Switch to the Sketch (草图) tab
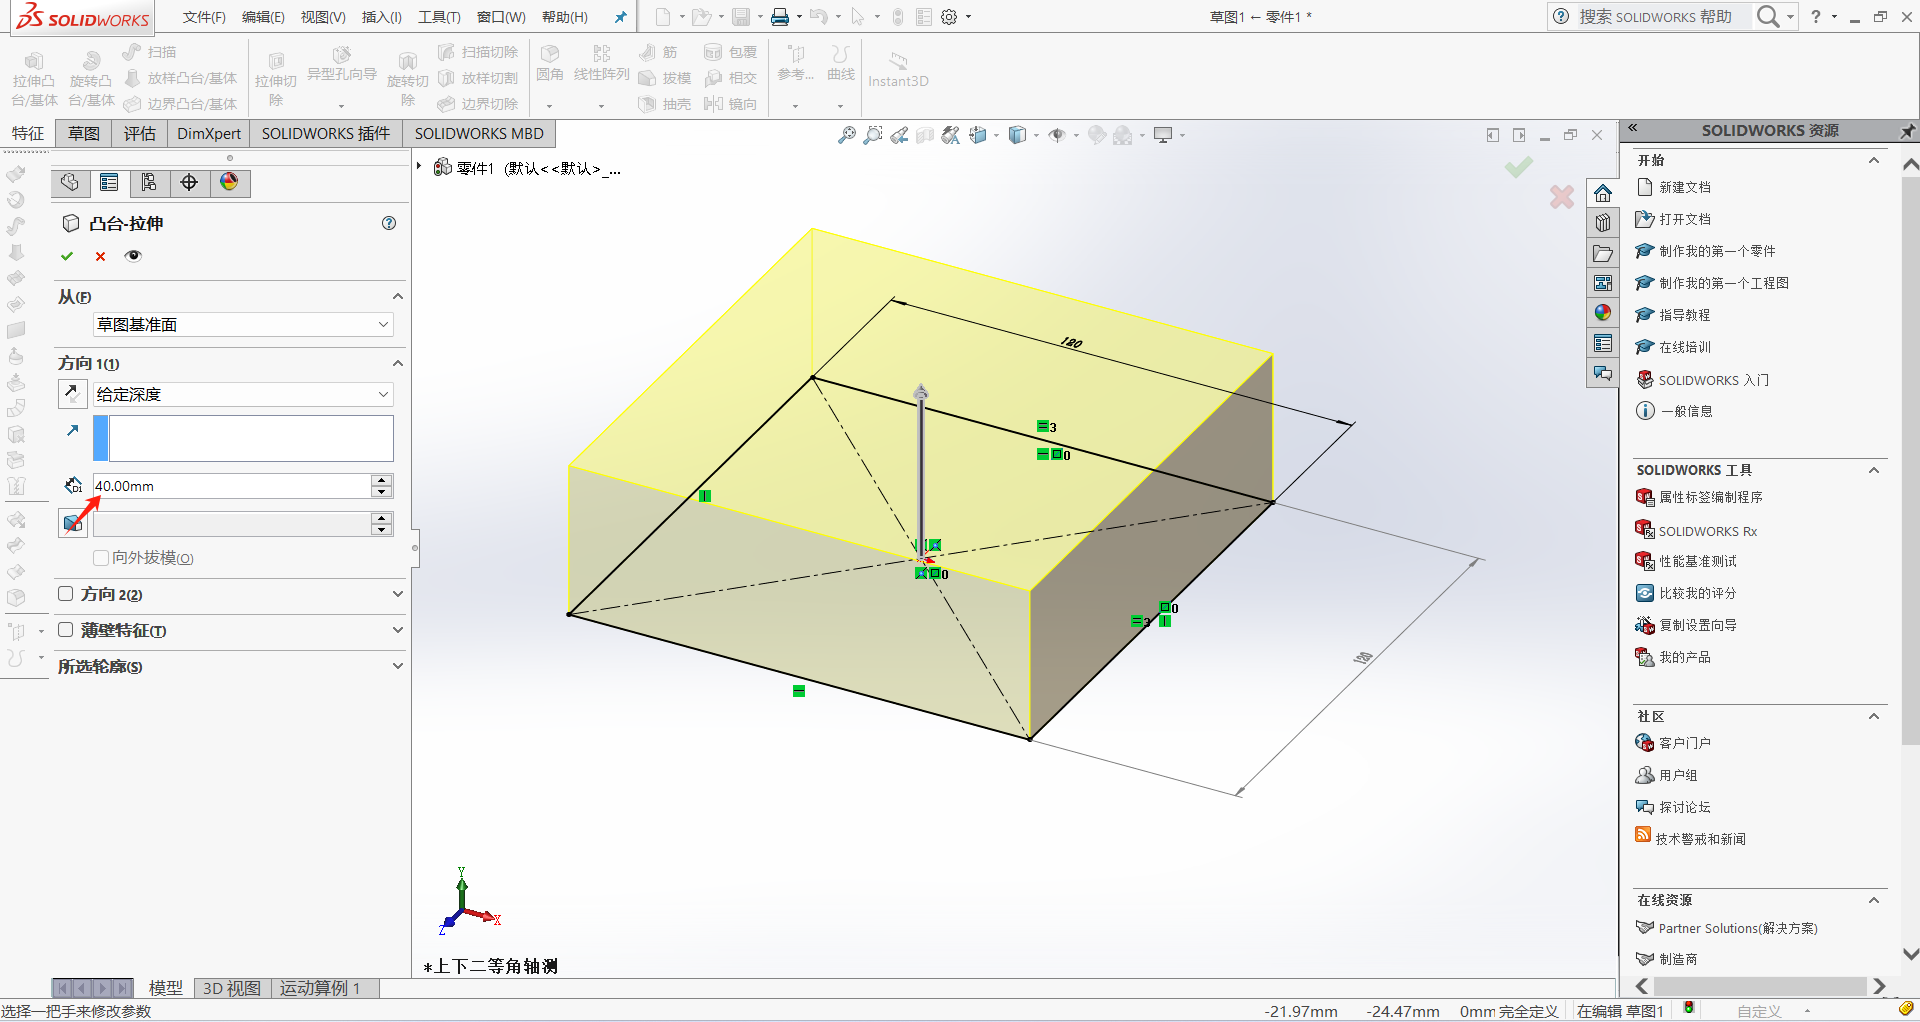Screen dimensions: 1920x1022 coord(84,133)
